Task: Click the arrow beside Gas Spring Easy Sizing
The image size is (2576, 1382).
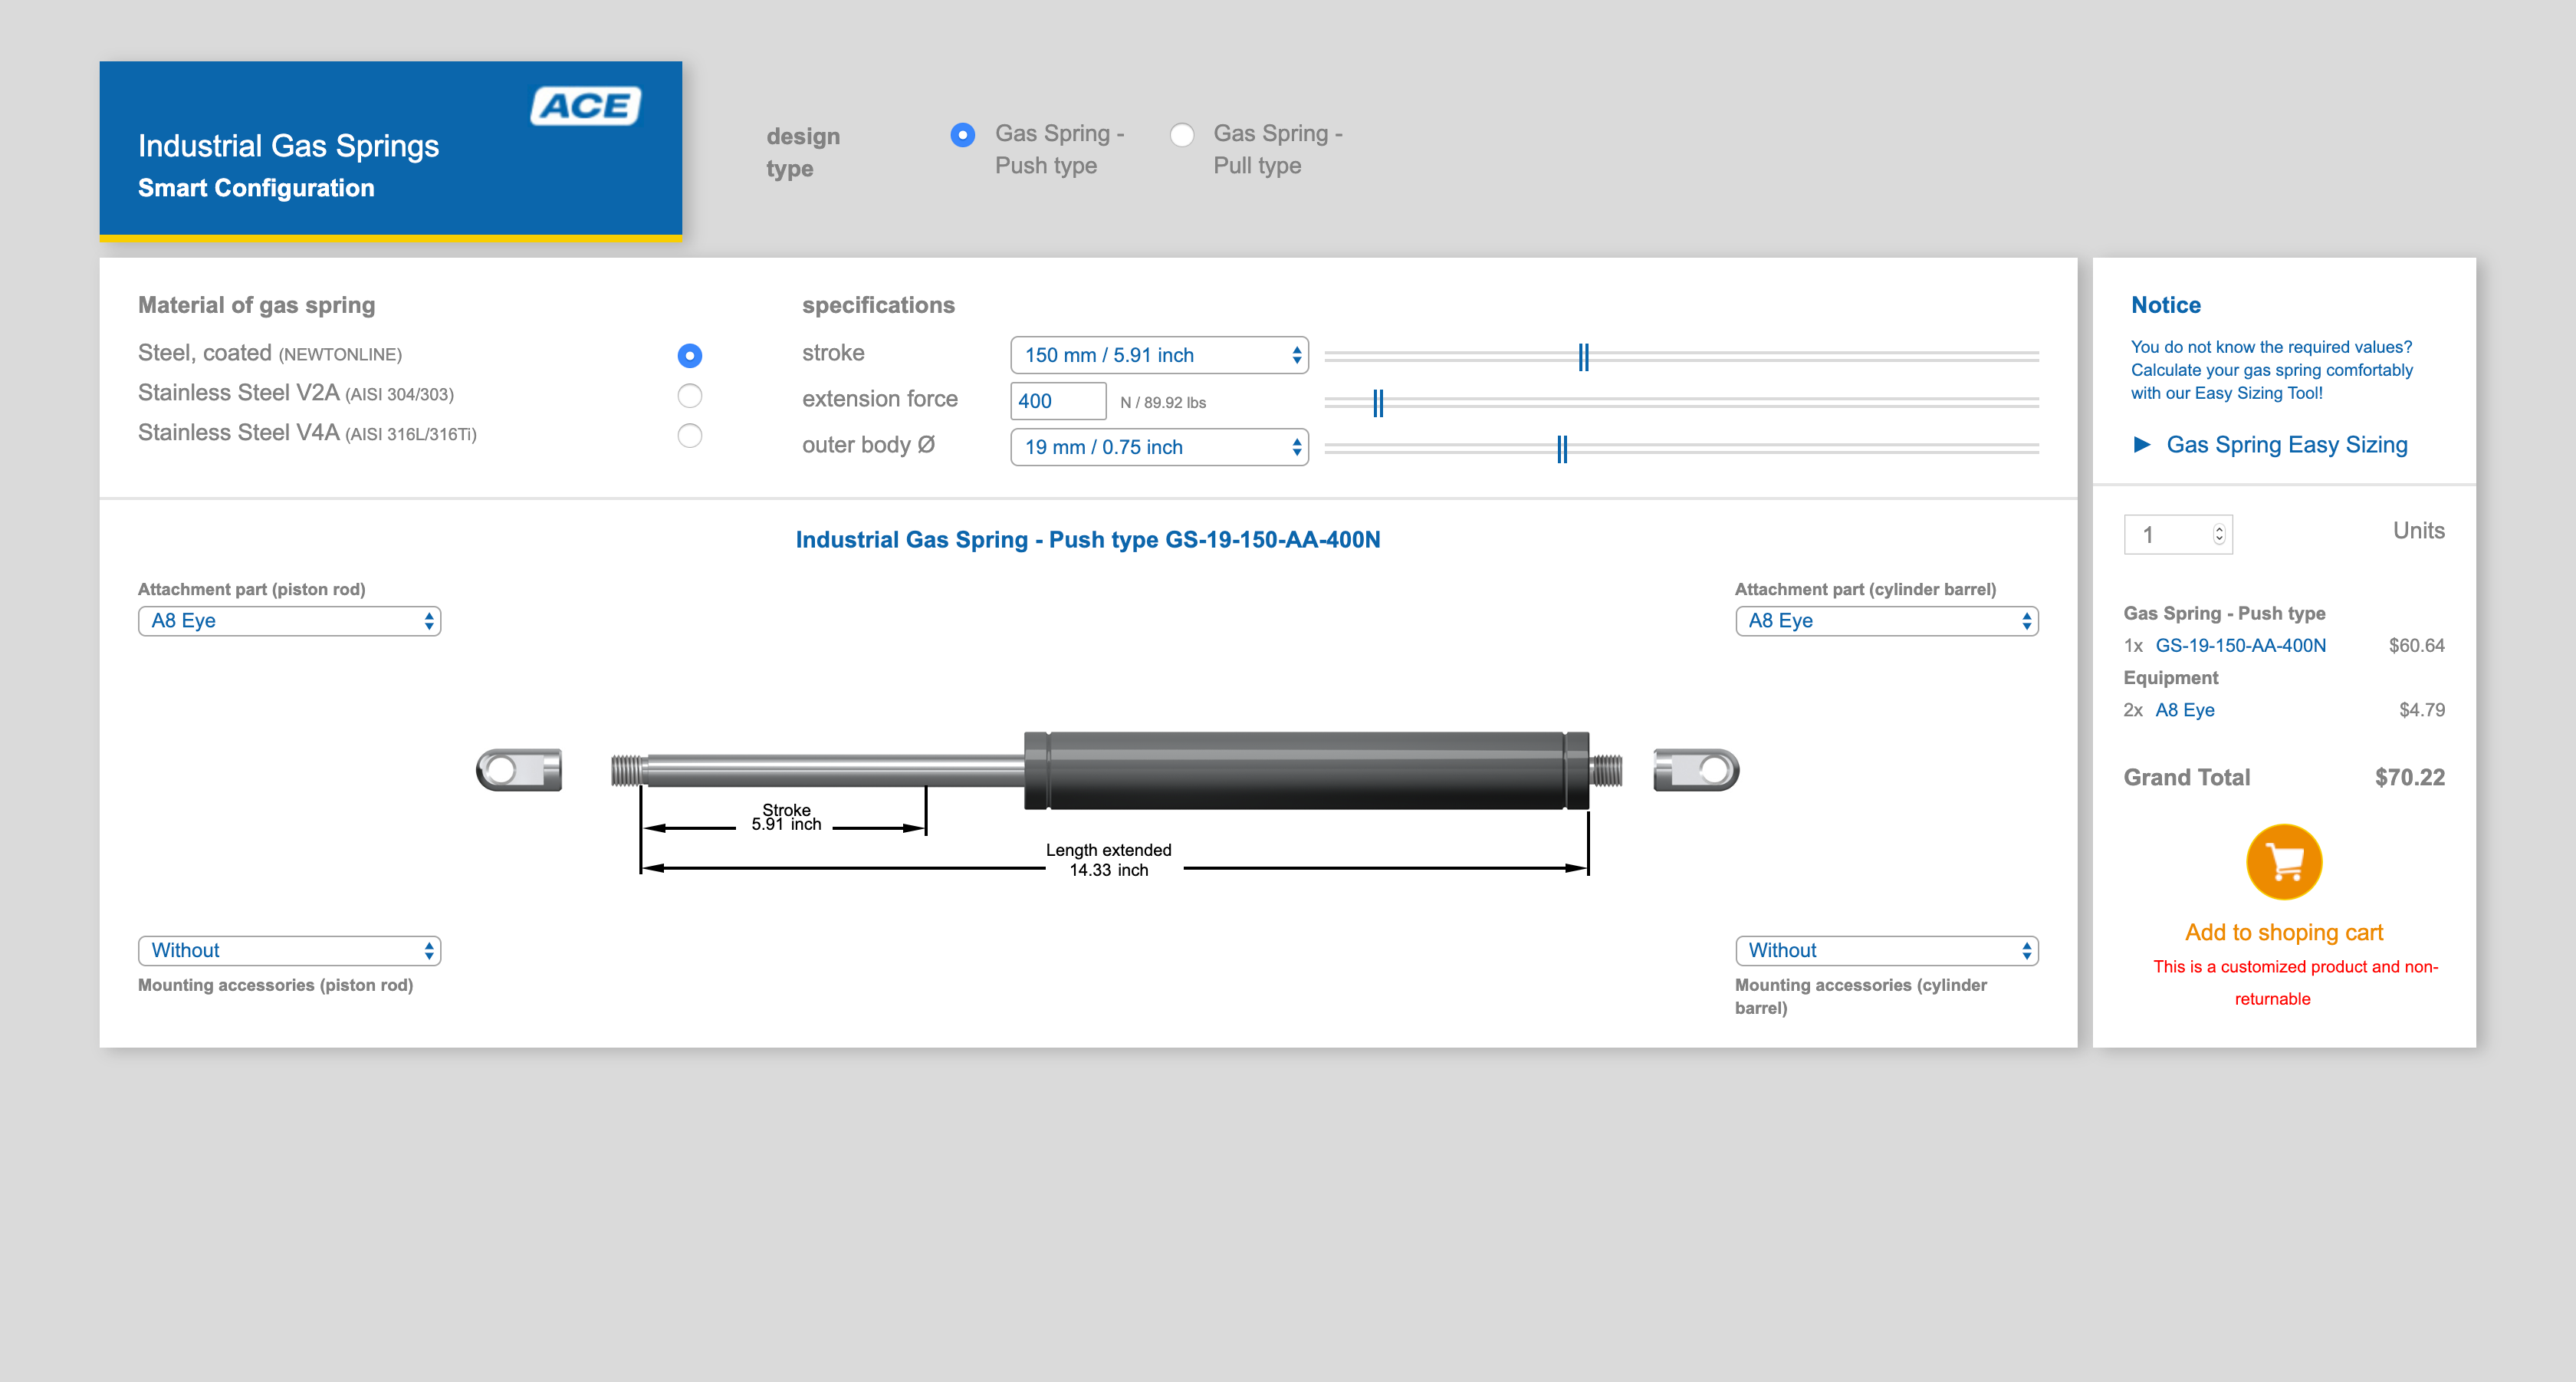Action: click(x=2142, y=444)
